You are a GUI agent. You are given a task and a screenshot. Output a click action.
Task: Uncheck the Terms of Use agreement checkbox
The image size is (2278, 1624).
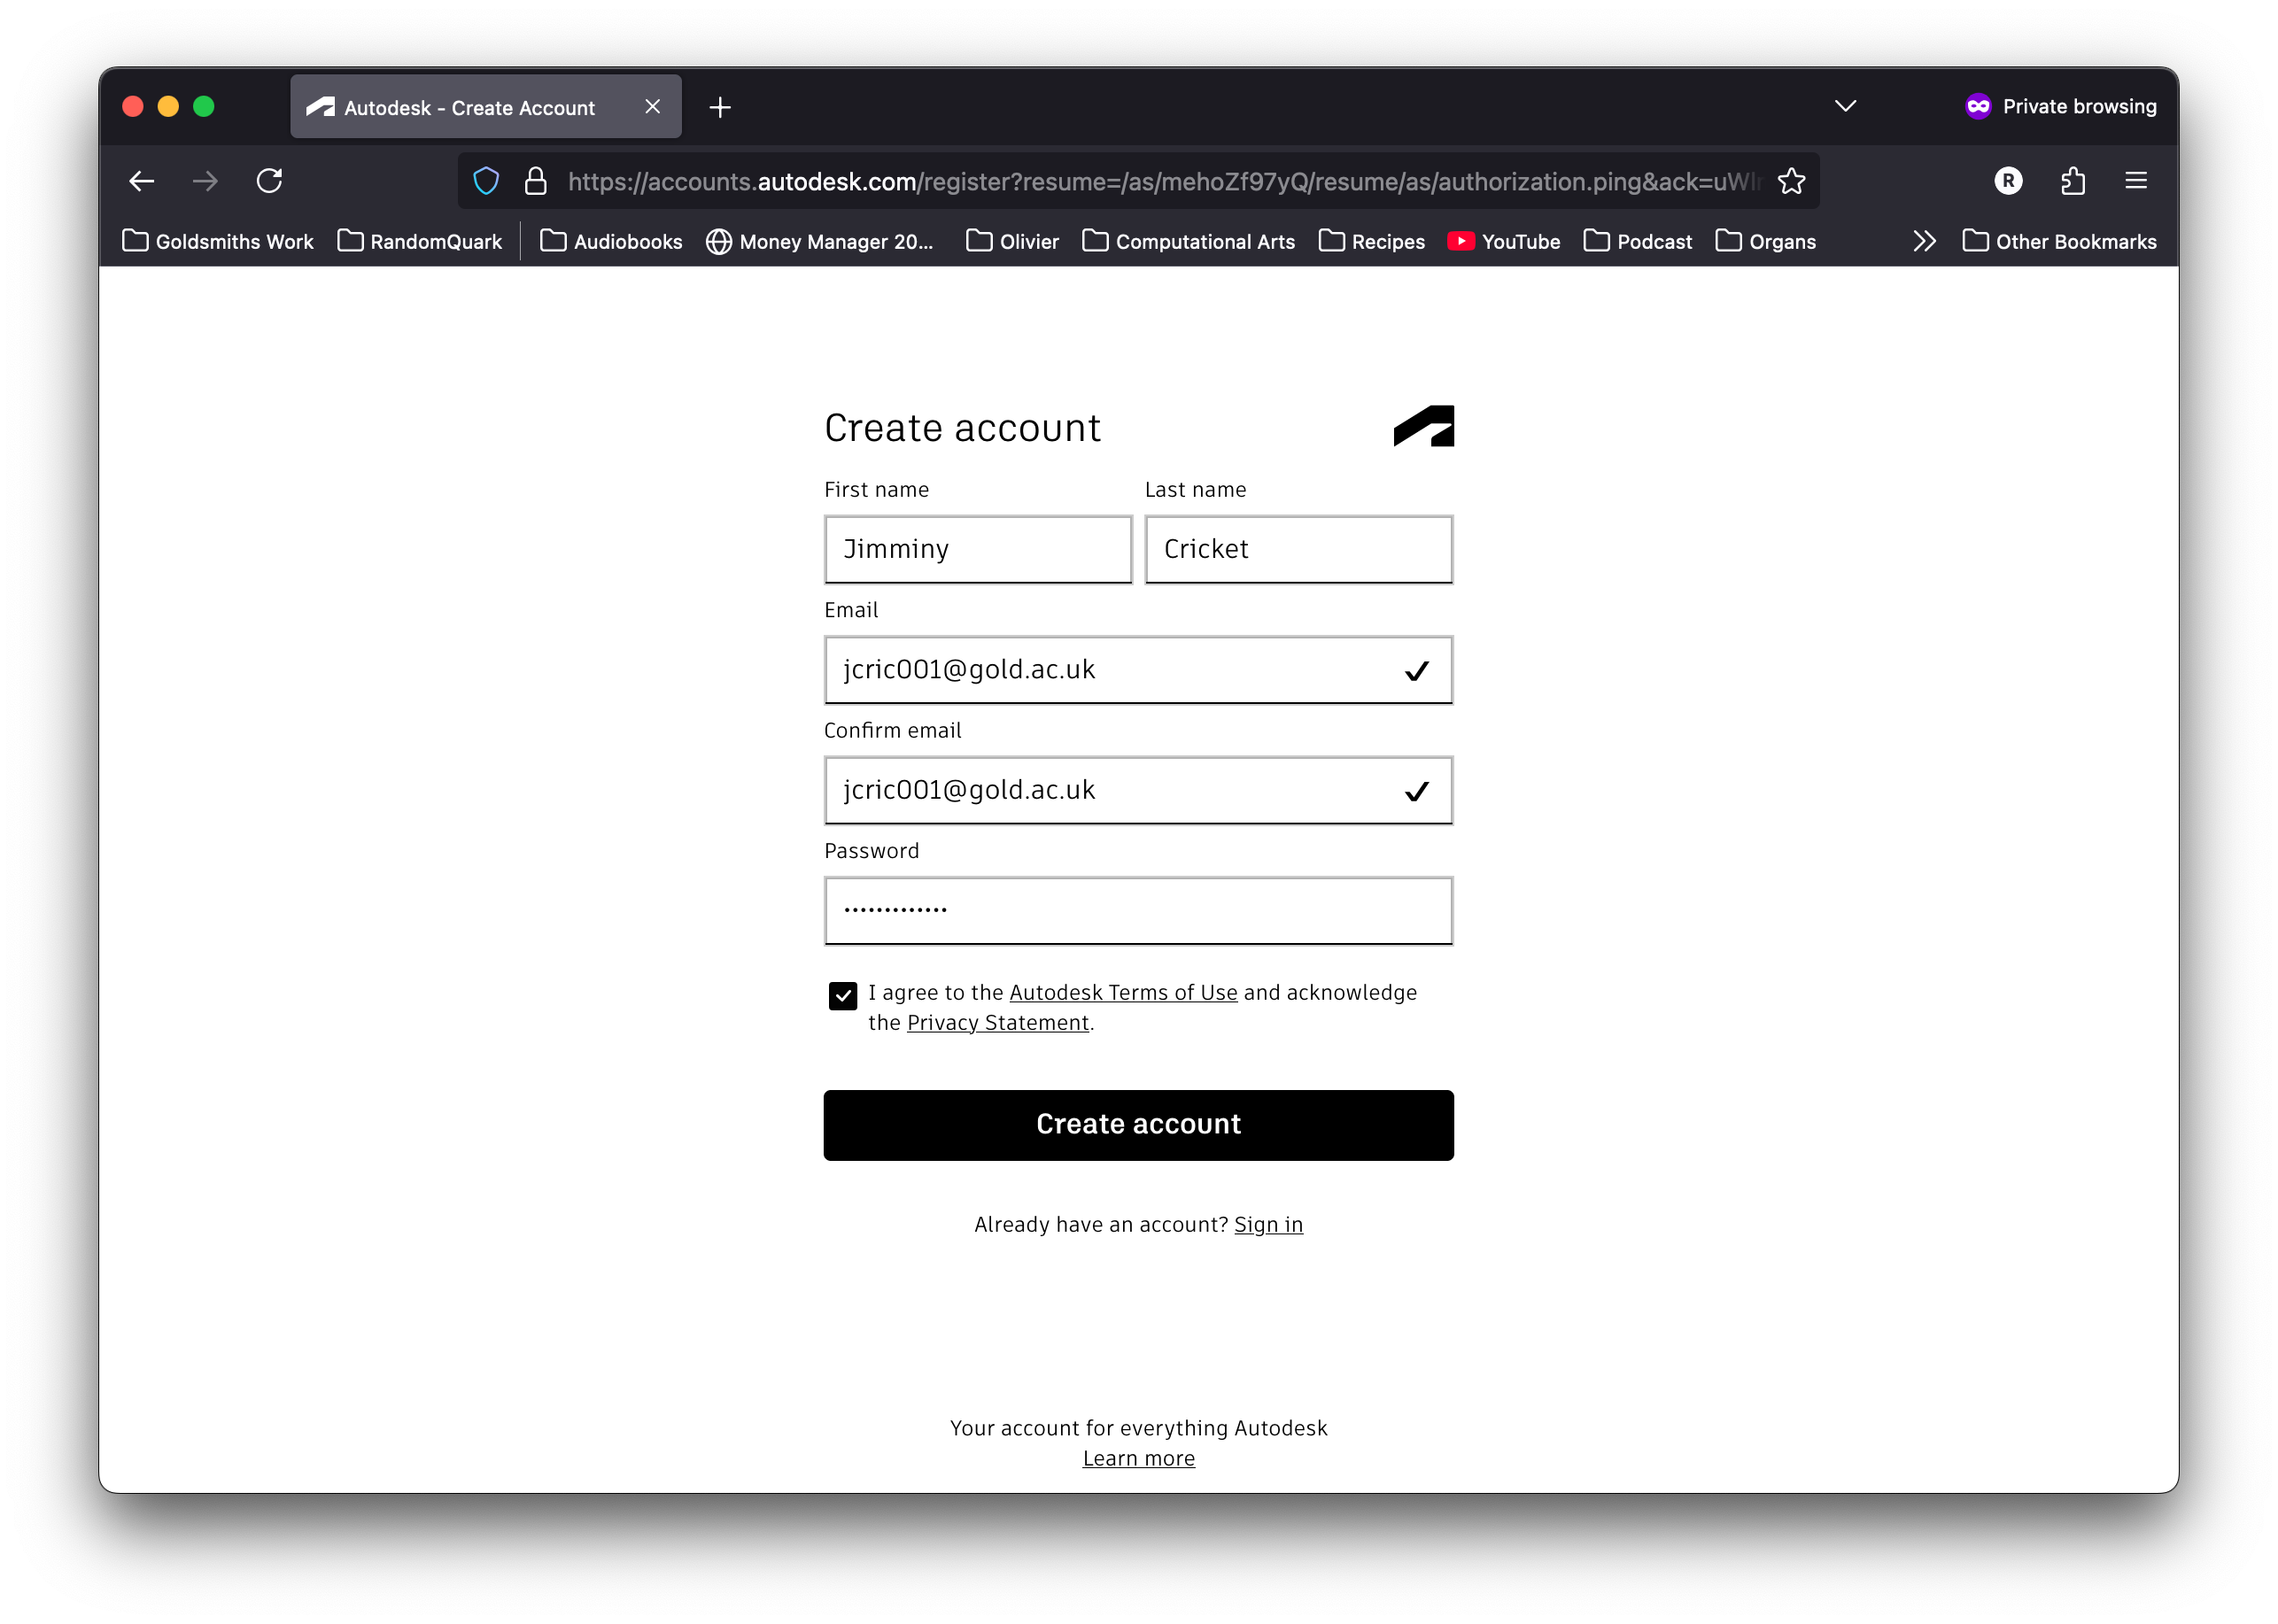pyautogui.click(x=843, y=995)
